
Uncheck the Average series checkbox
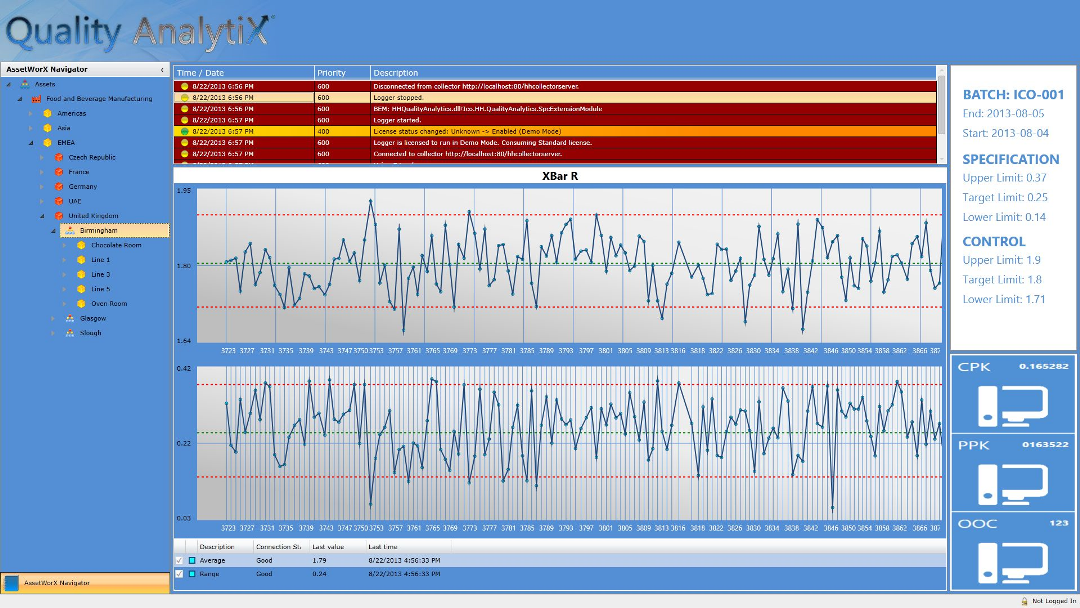click(x=179, y=561)
